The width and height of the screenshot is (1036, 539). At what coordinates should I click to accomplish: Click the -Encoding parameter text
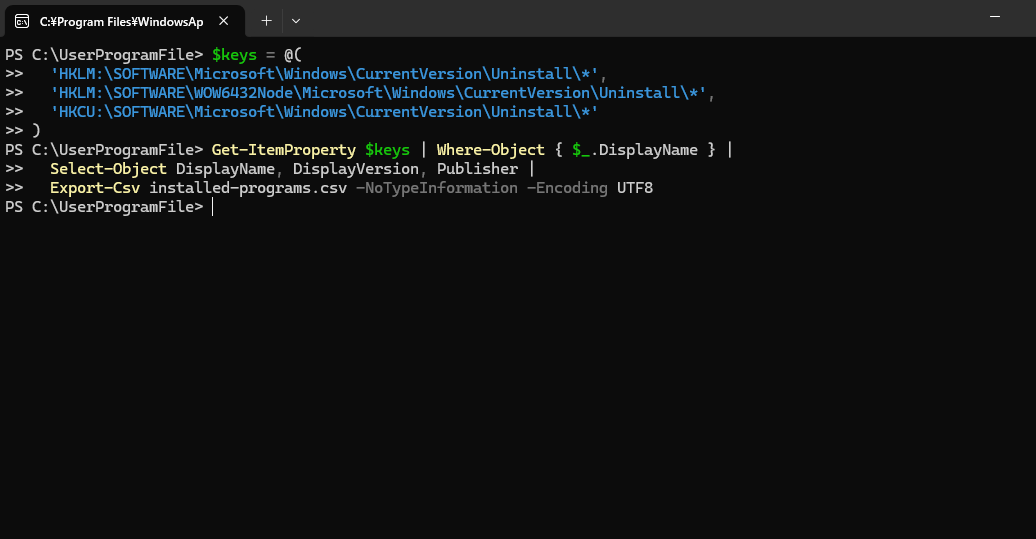567,188
